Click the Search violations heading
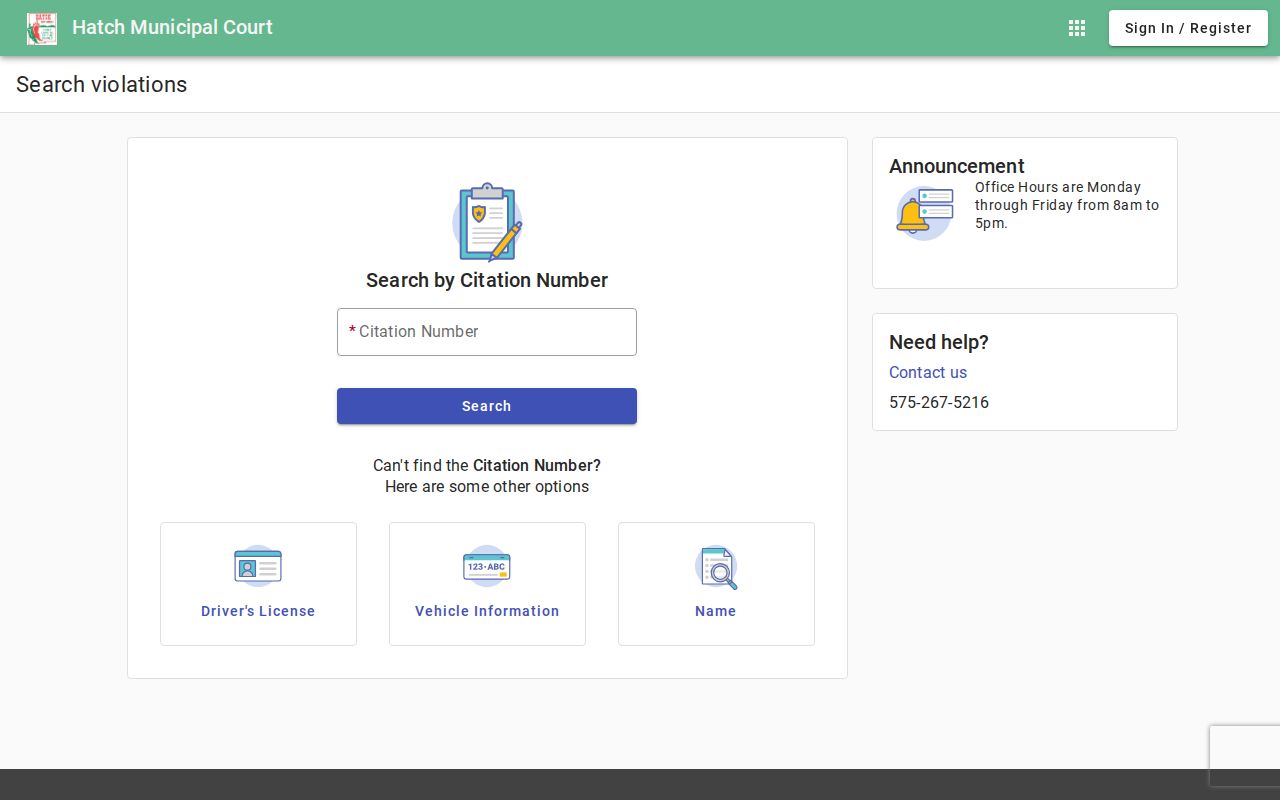This screenshot has height=800, width=1280. tap(102, 84)
